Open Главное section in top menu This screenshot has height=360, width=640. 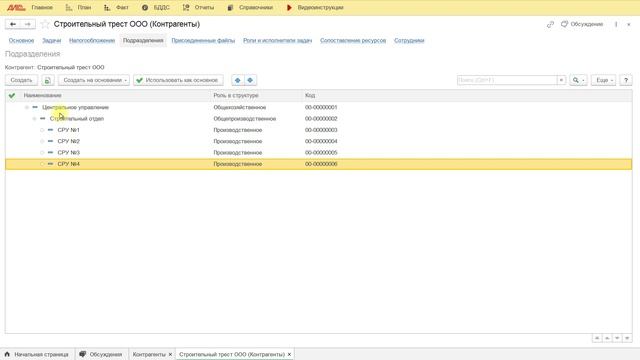pos(42,7)
